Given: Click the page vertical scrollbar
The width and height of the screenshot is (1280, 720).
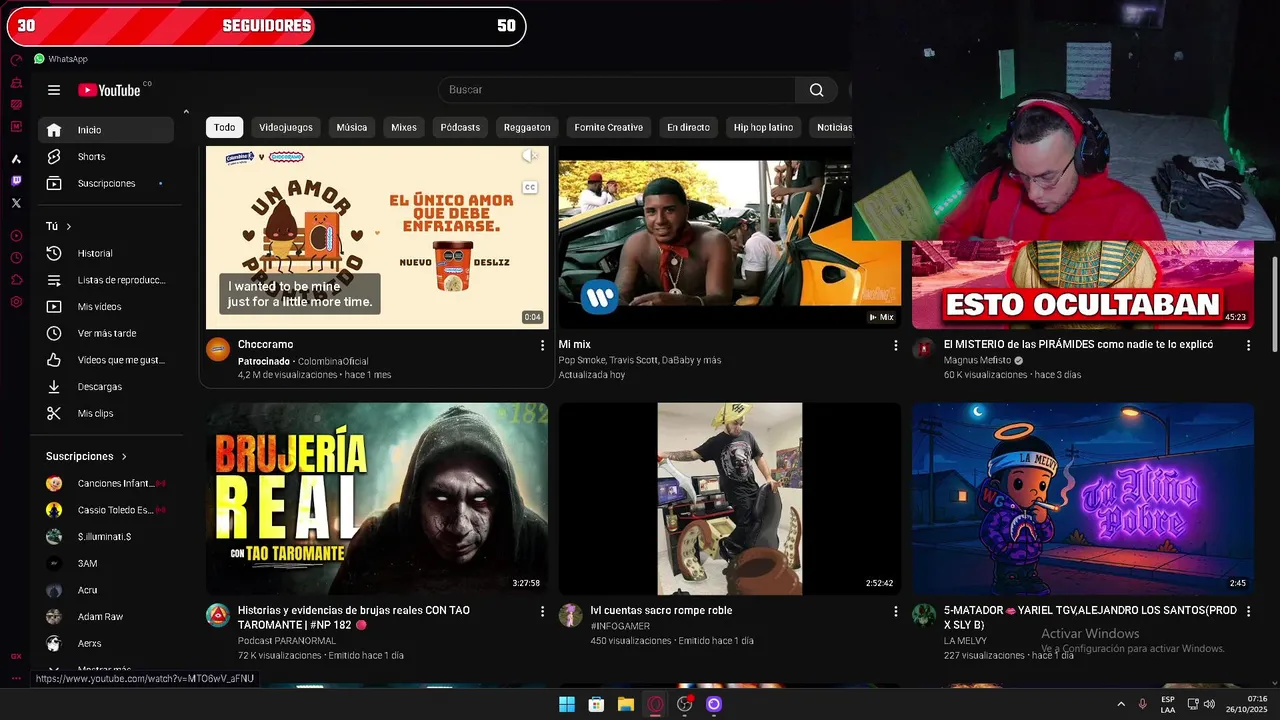Looking at the screenshot, I should coord(1274,305).
